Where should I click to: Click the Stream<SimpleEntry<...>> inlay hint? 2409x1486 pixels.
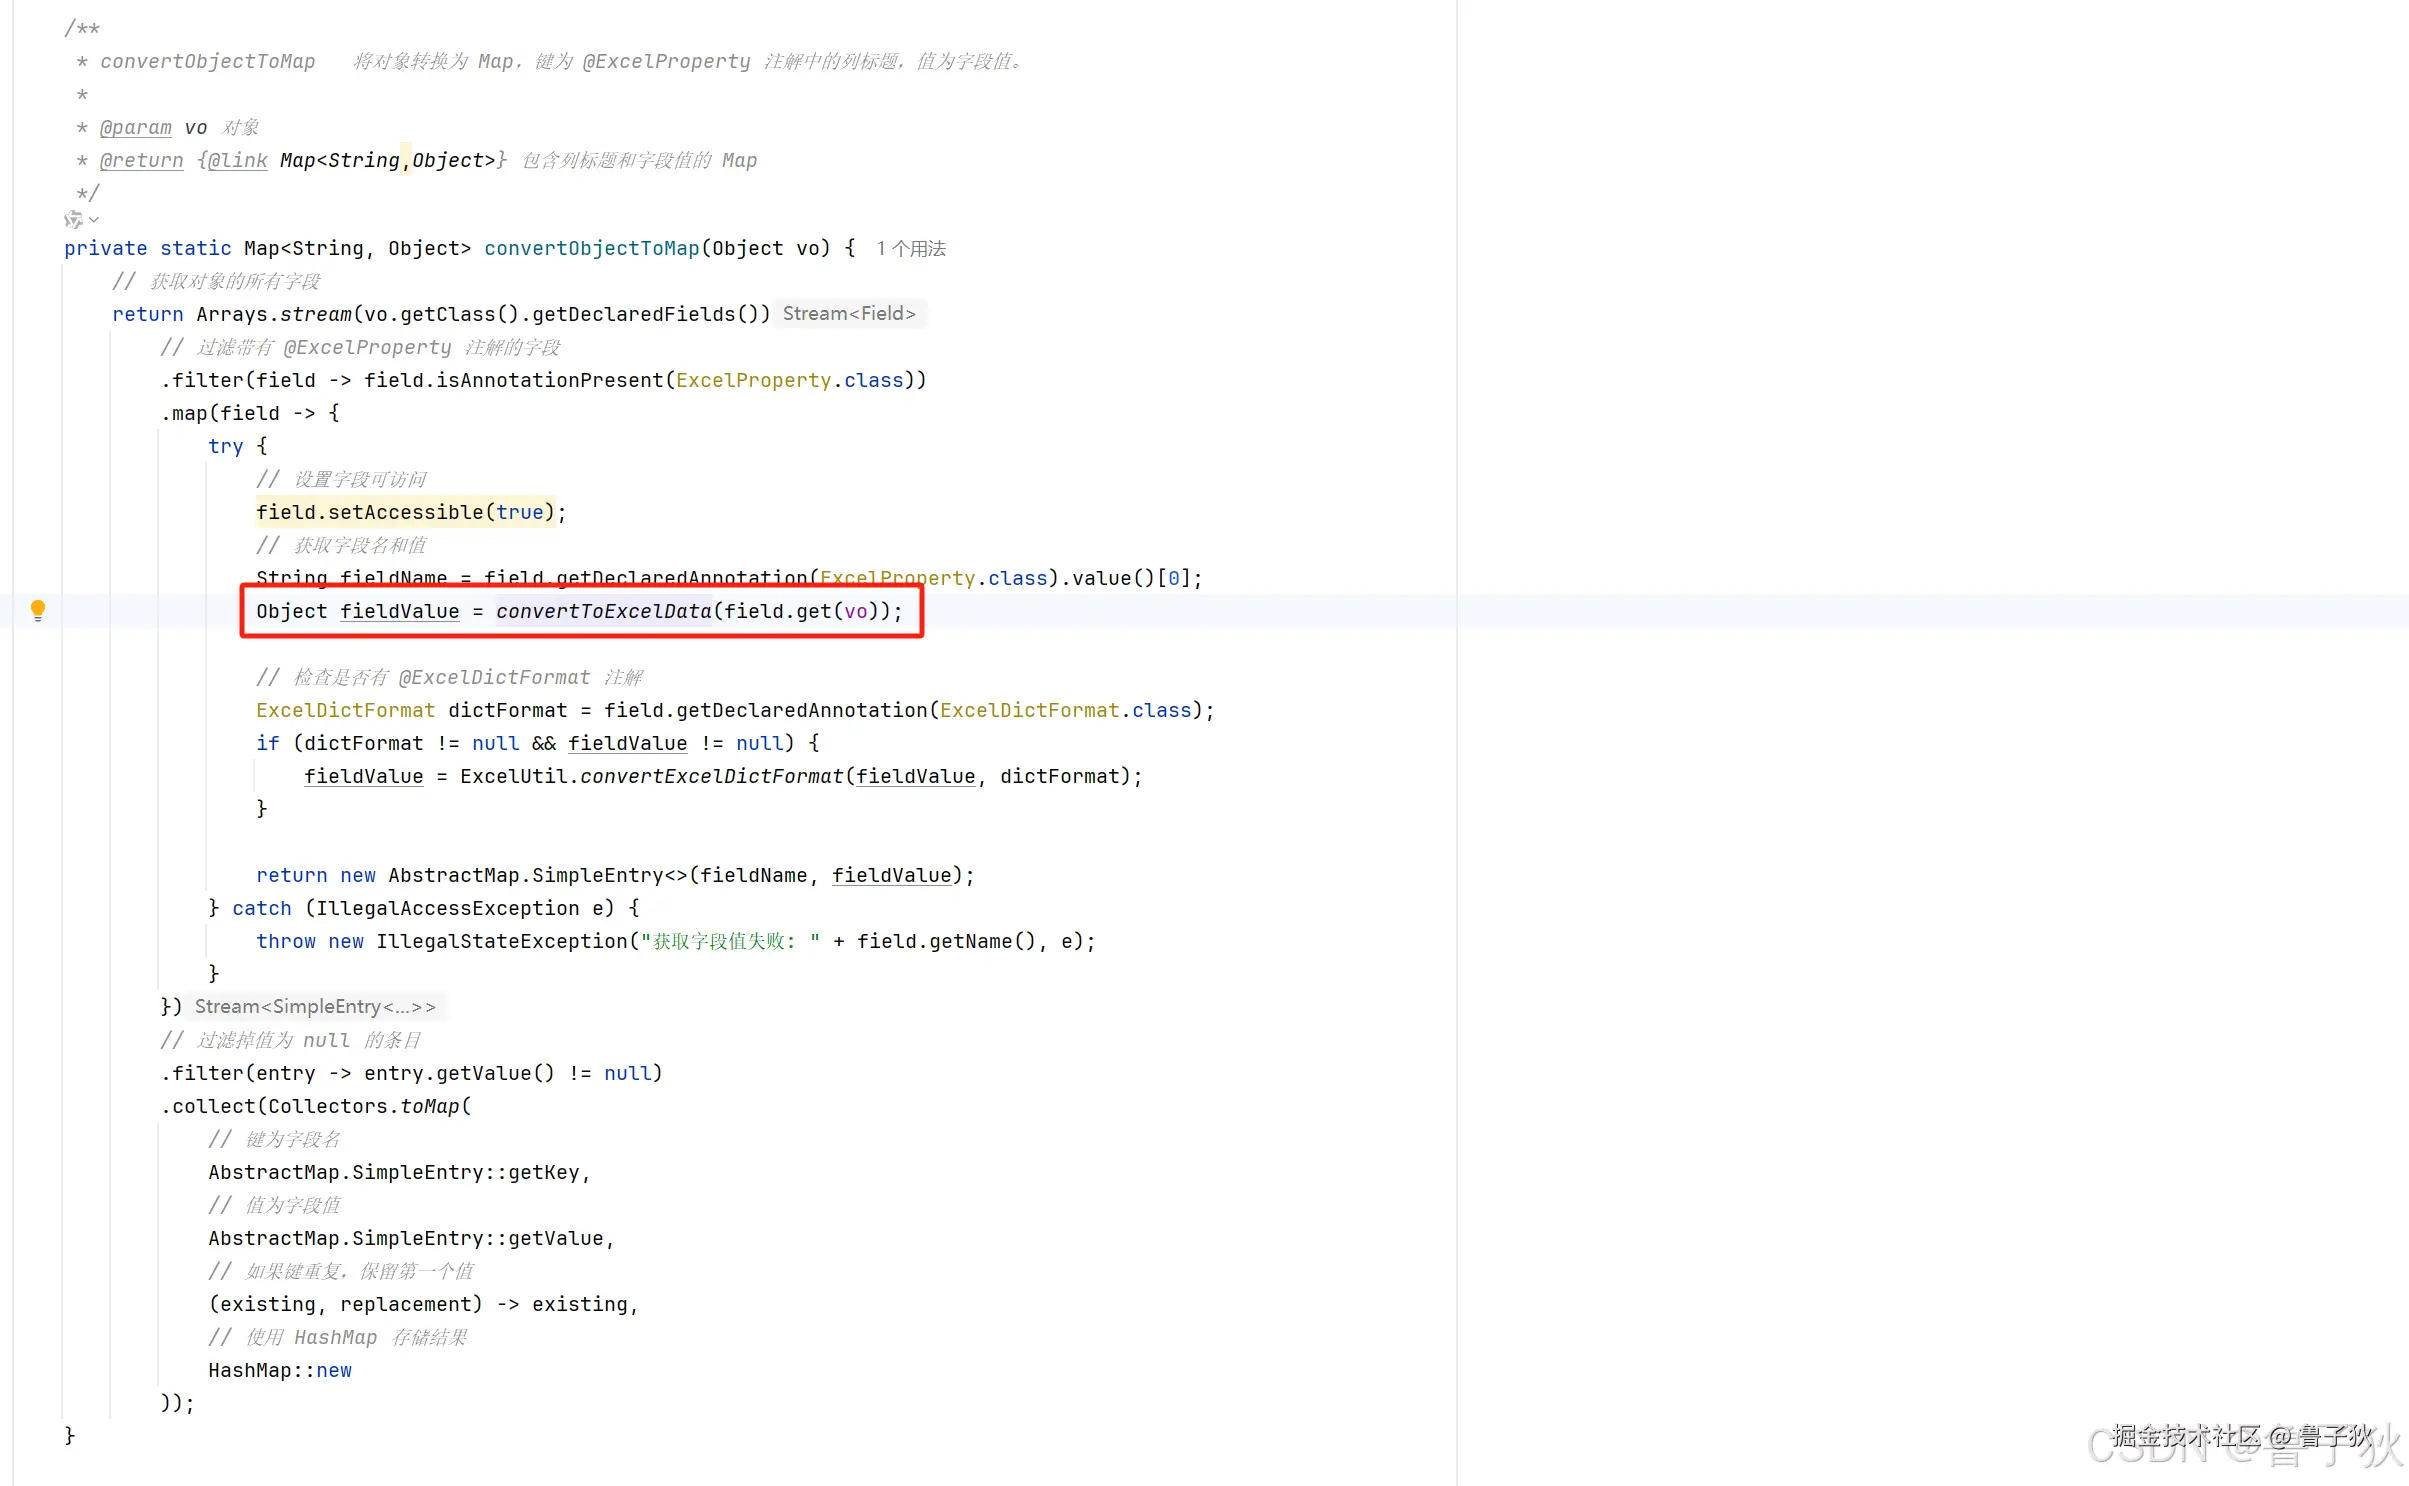coord(315,1006)
